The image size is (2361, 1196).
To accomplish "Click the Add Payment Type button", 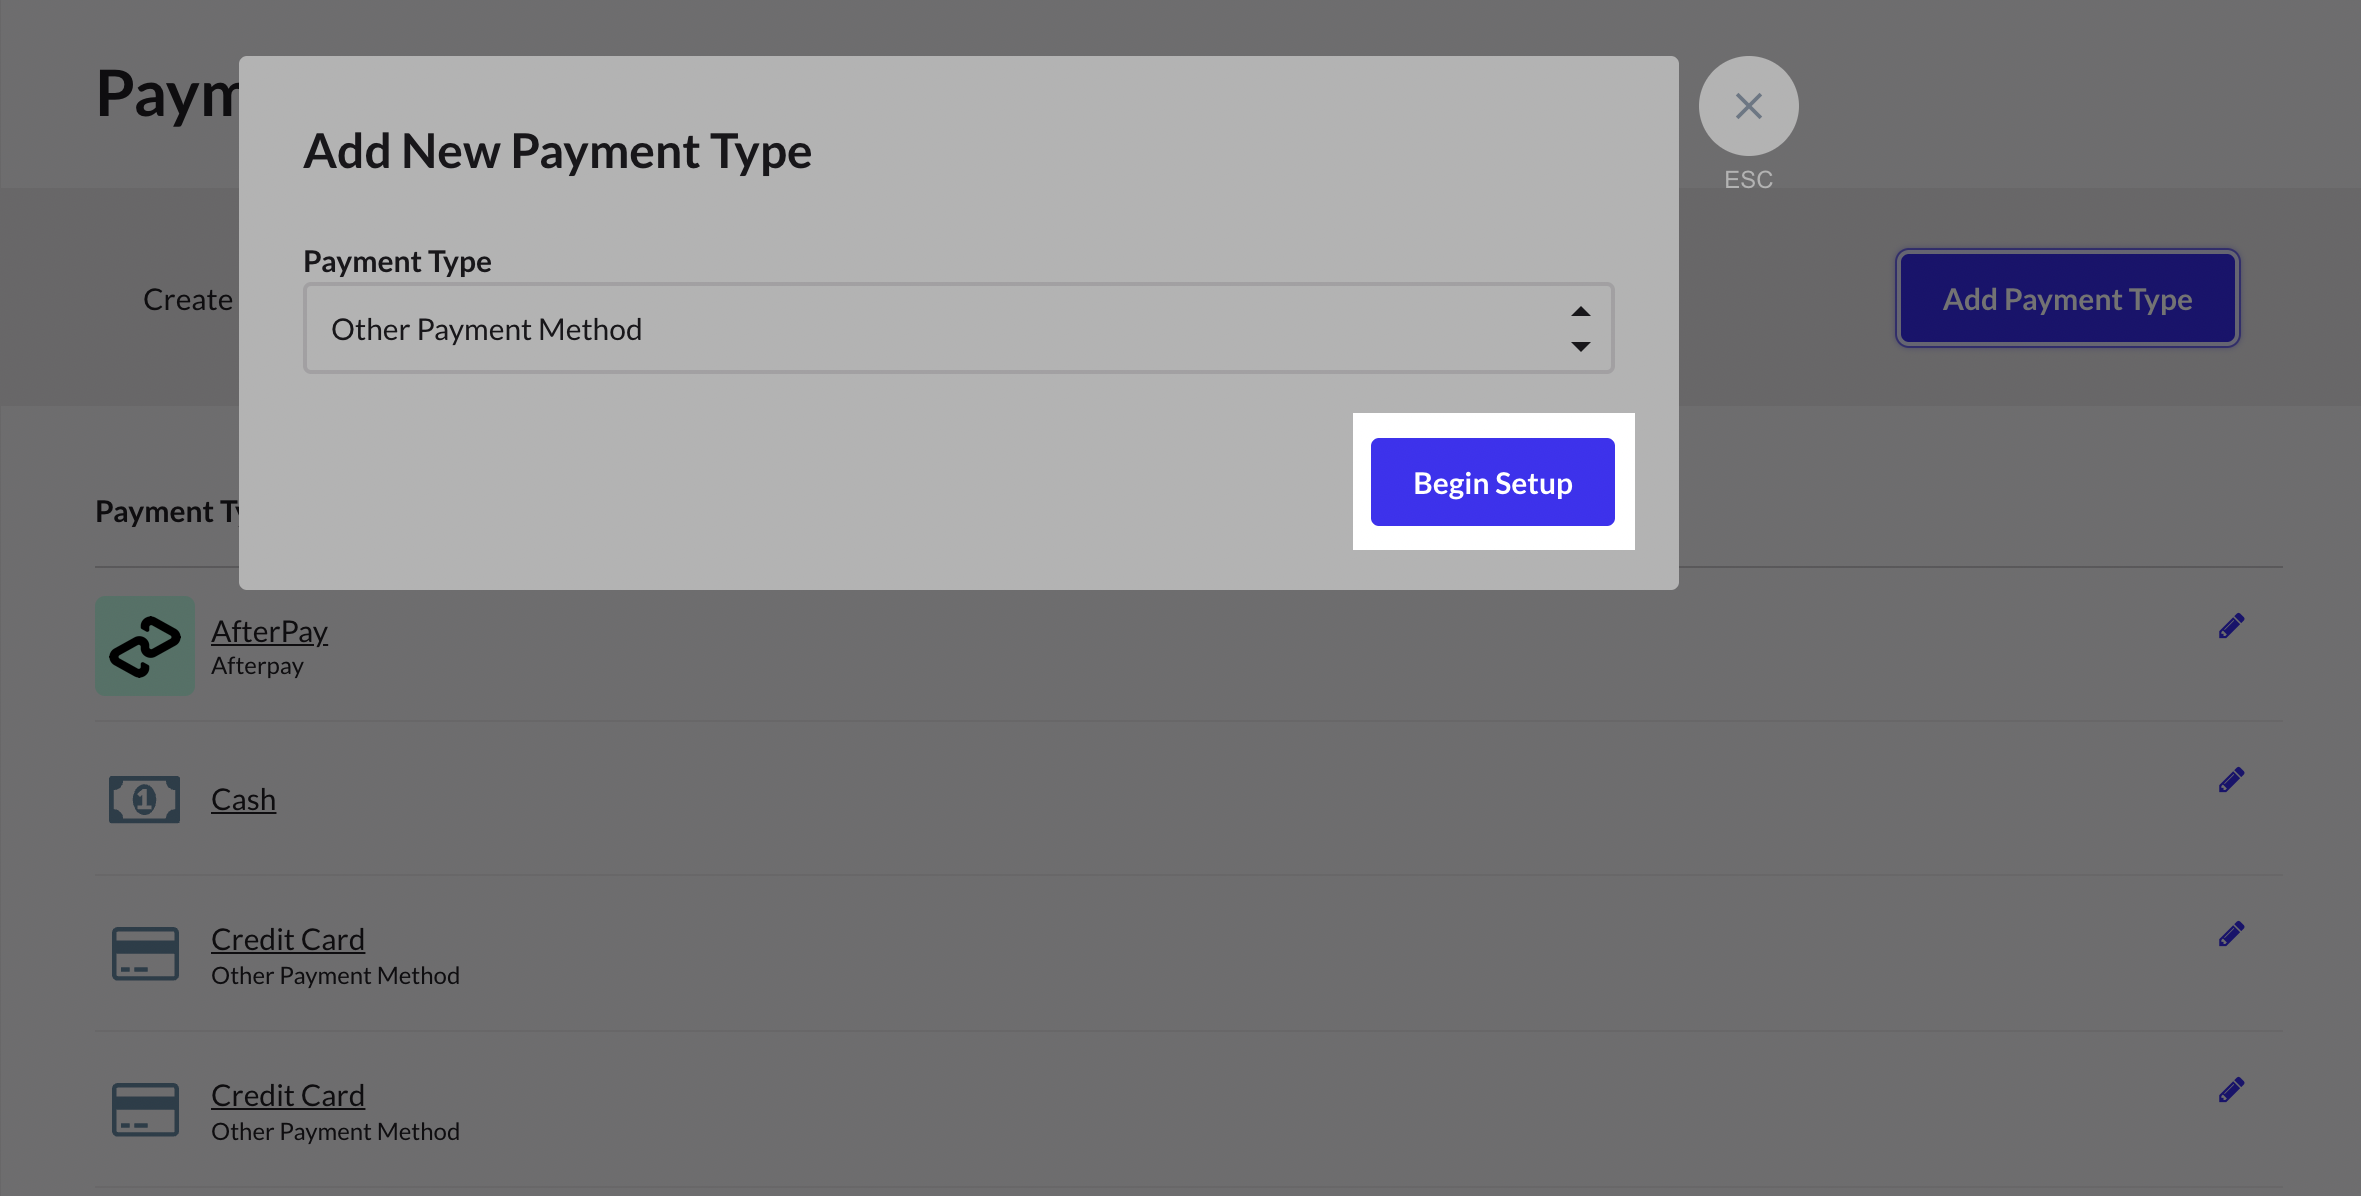I will coord(2067,299).
